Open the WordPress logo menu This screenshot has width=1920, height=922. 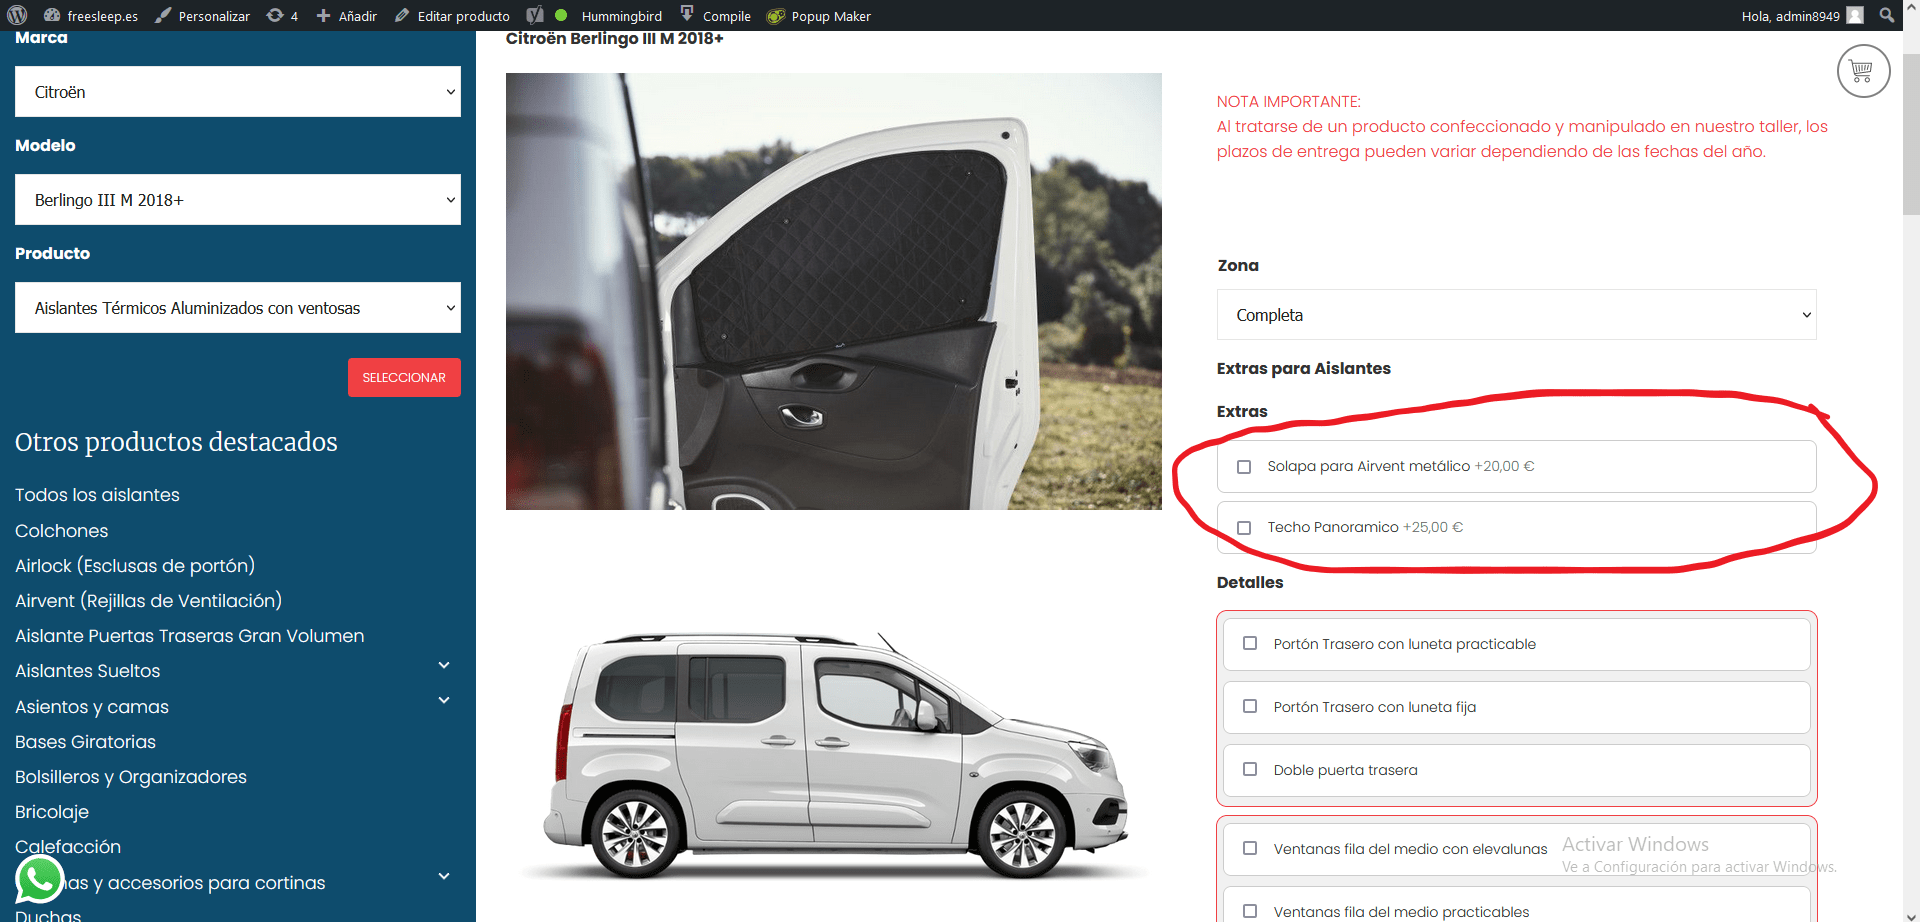click(17, 15)
